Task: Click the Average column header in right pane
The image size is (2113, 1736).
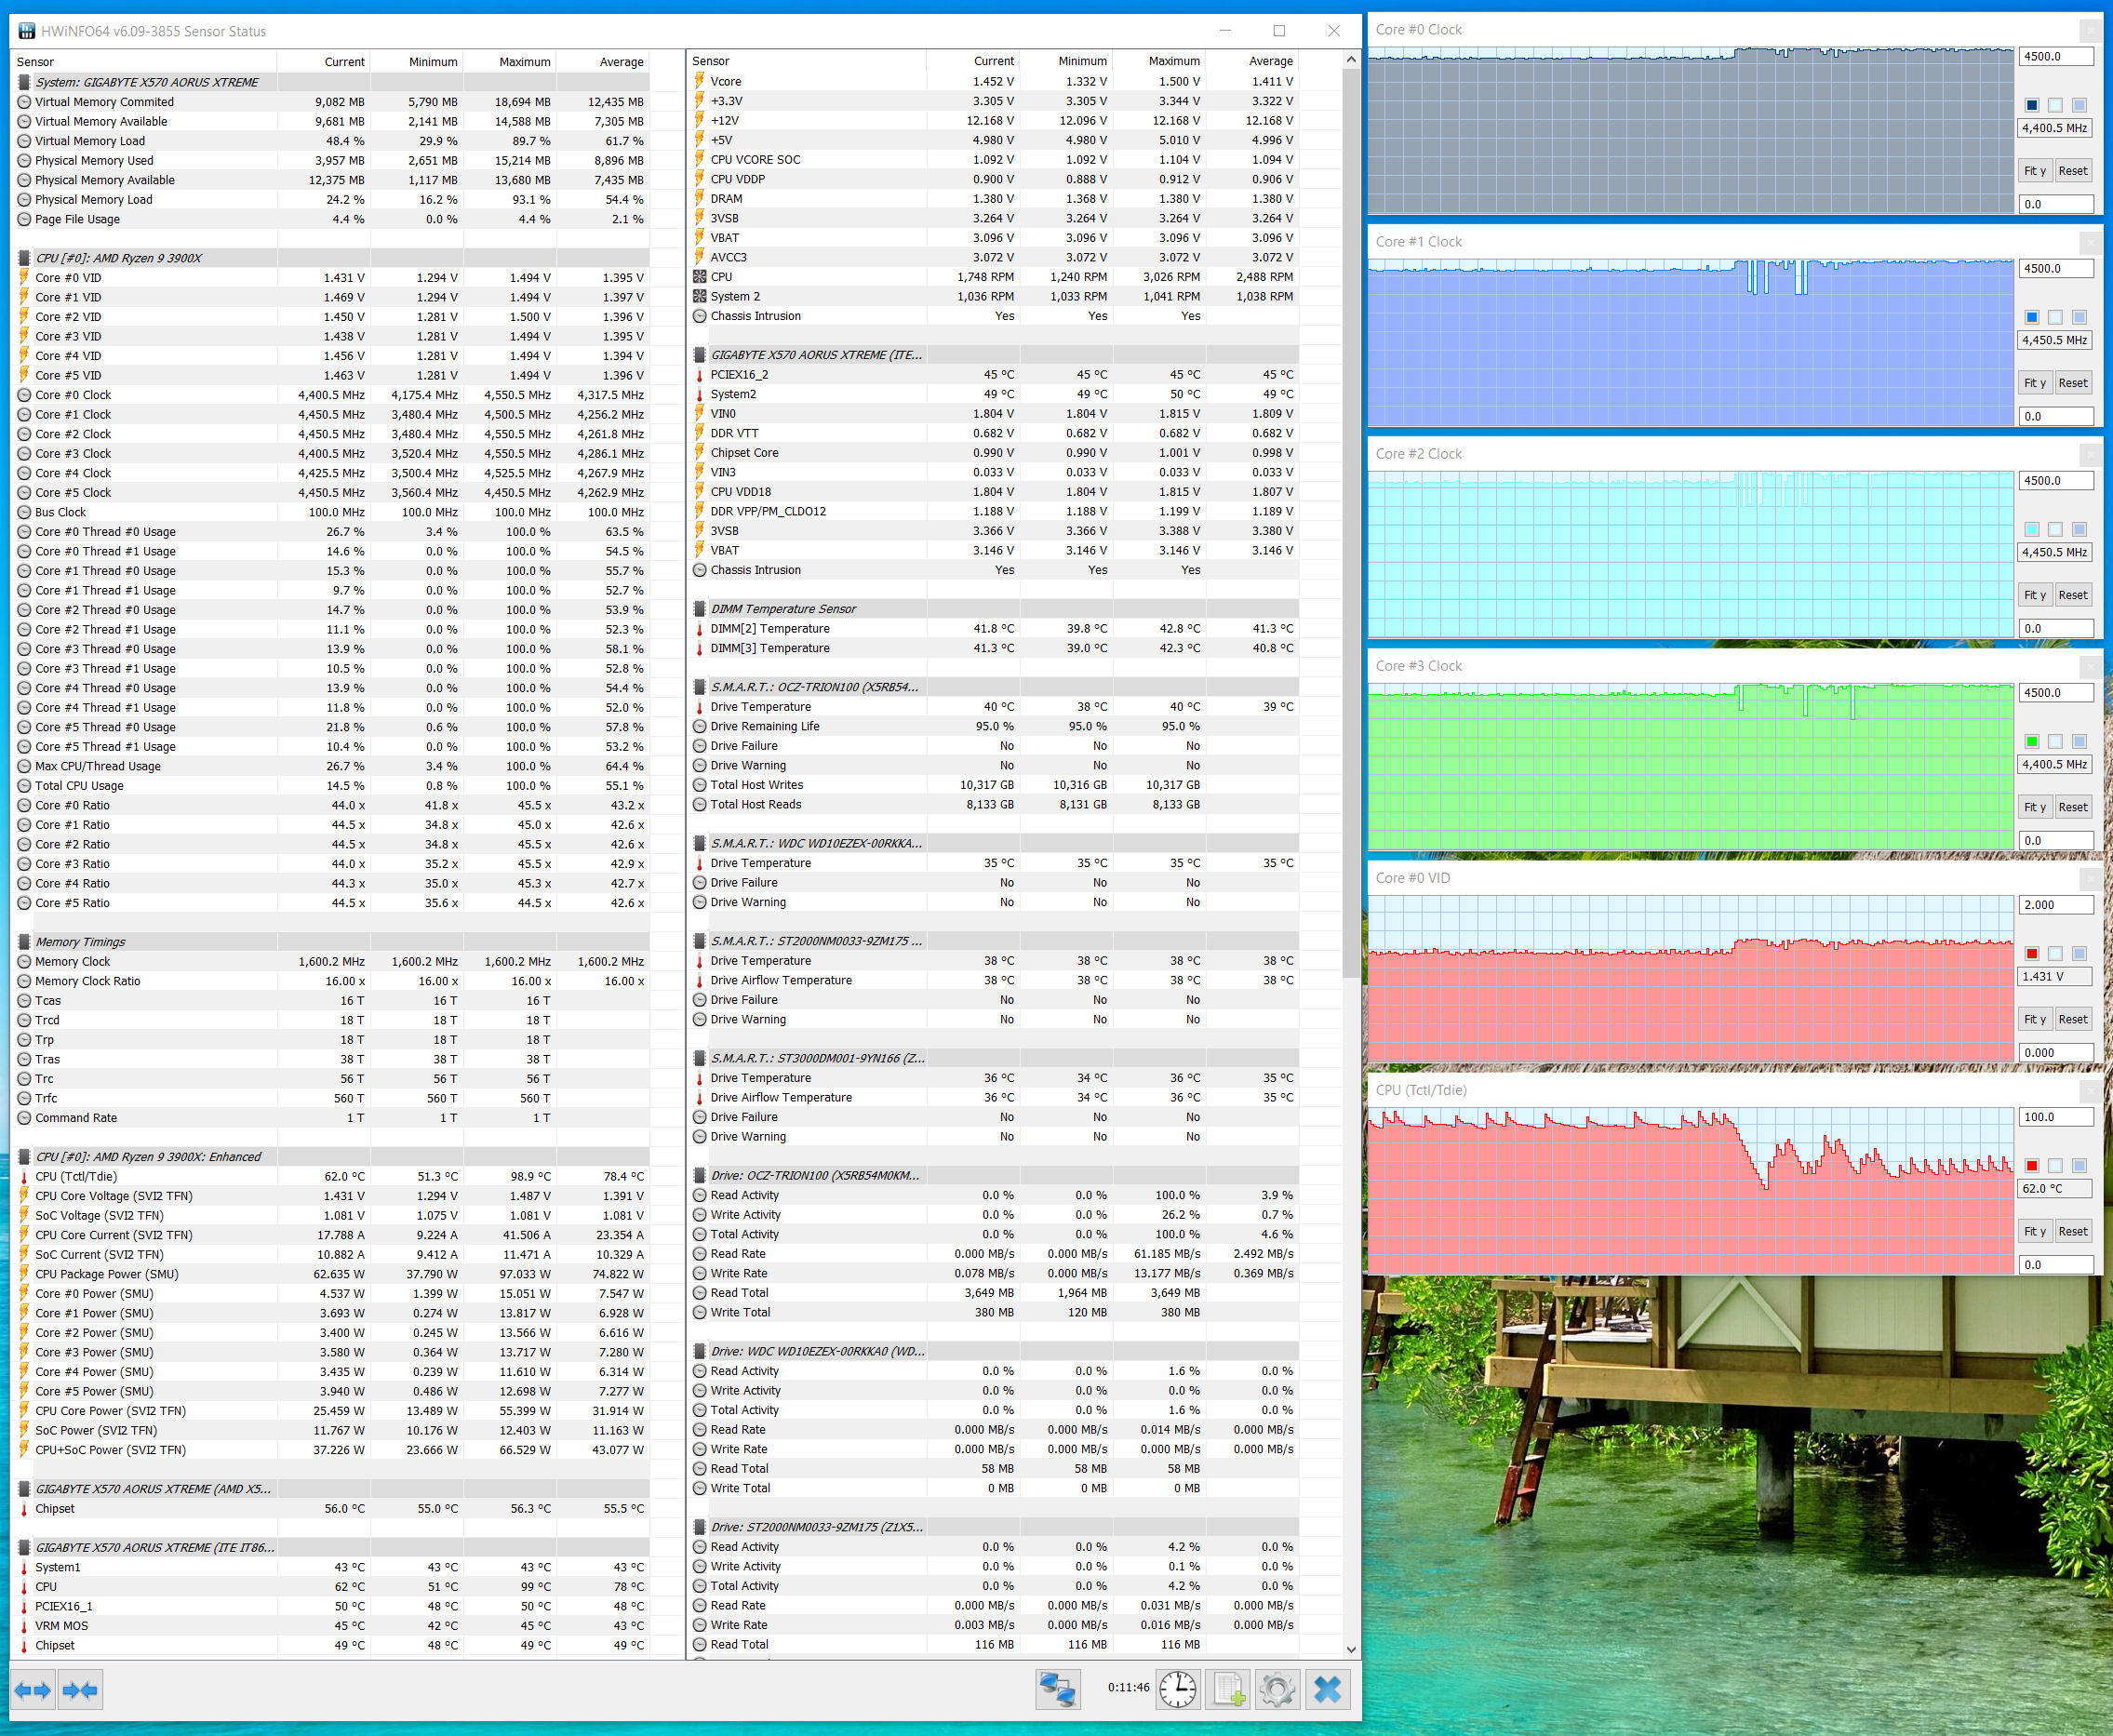Action: pyautogui.click(x=1270, y=61)
